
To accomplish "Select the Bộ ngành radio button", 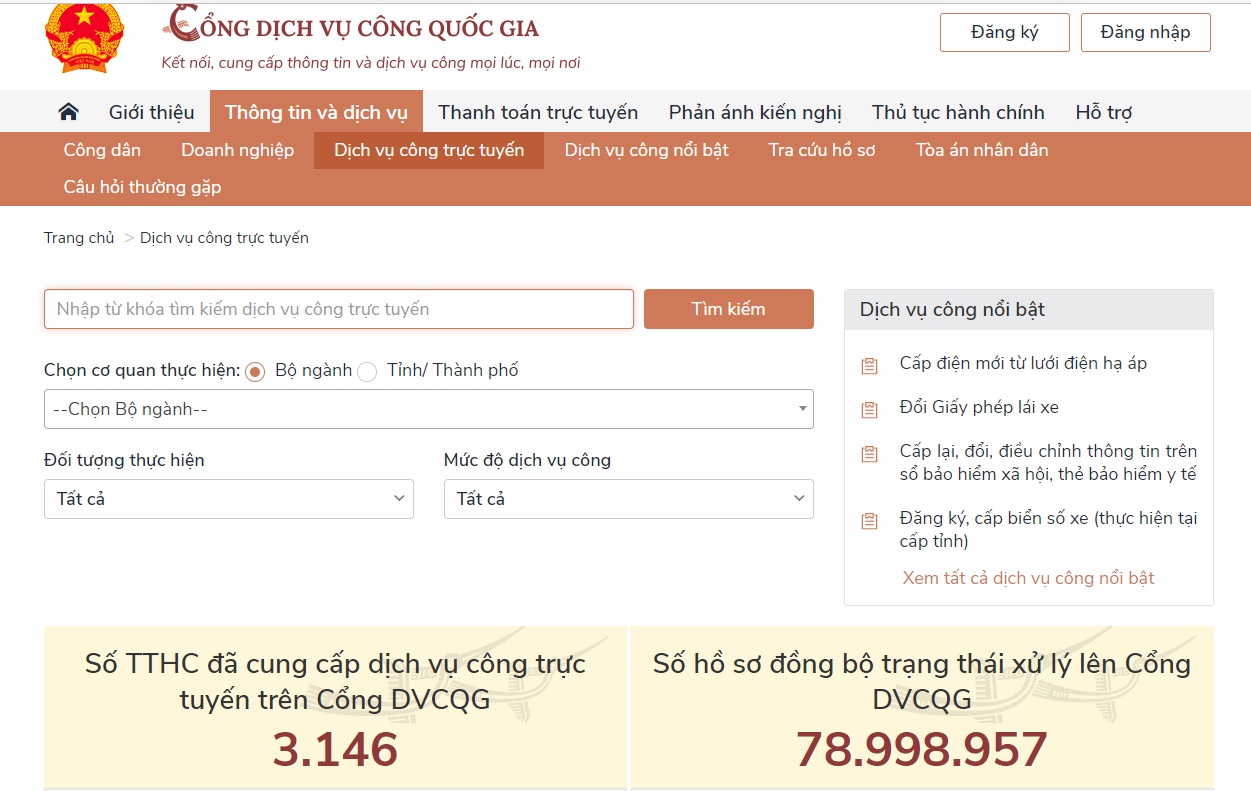I will click(255, 372).
